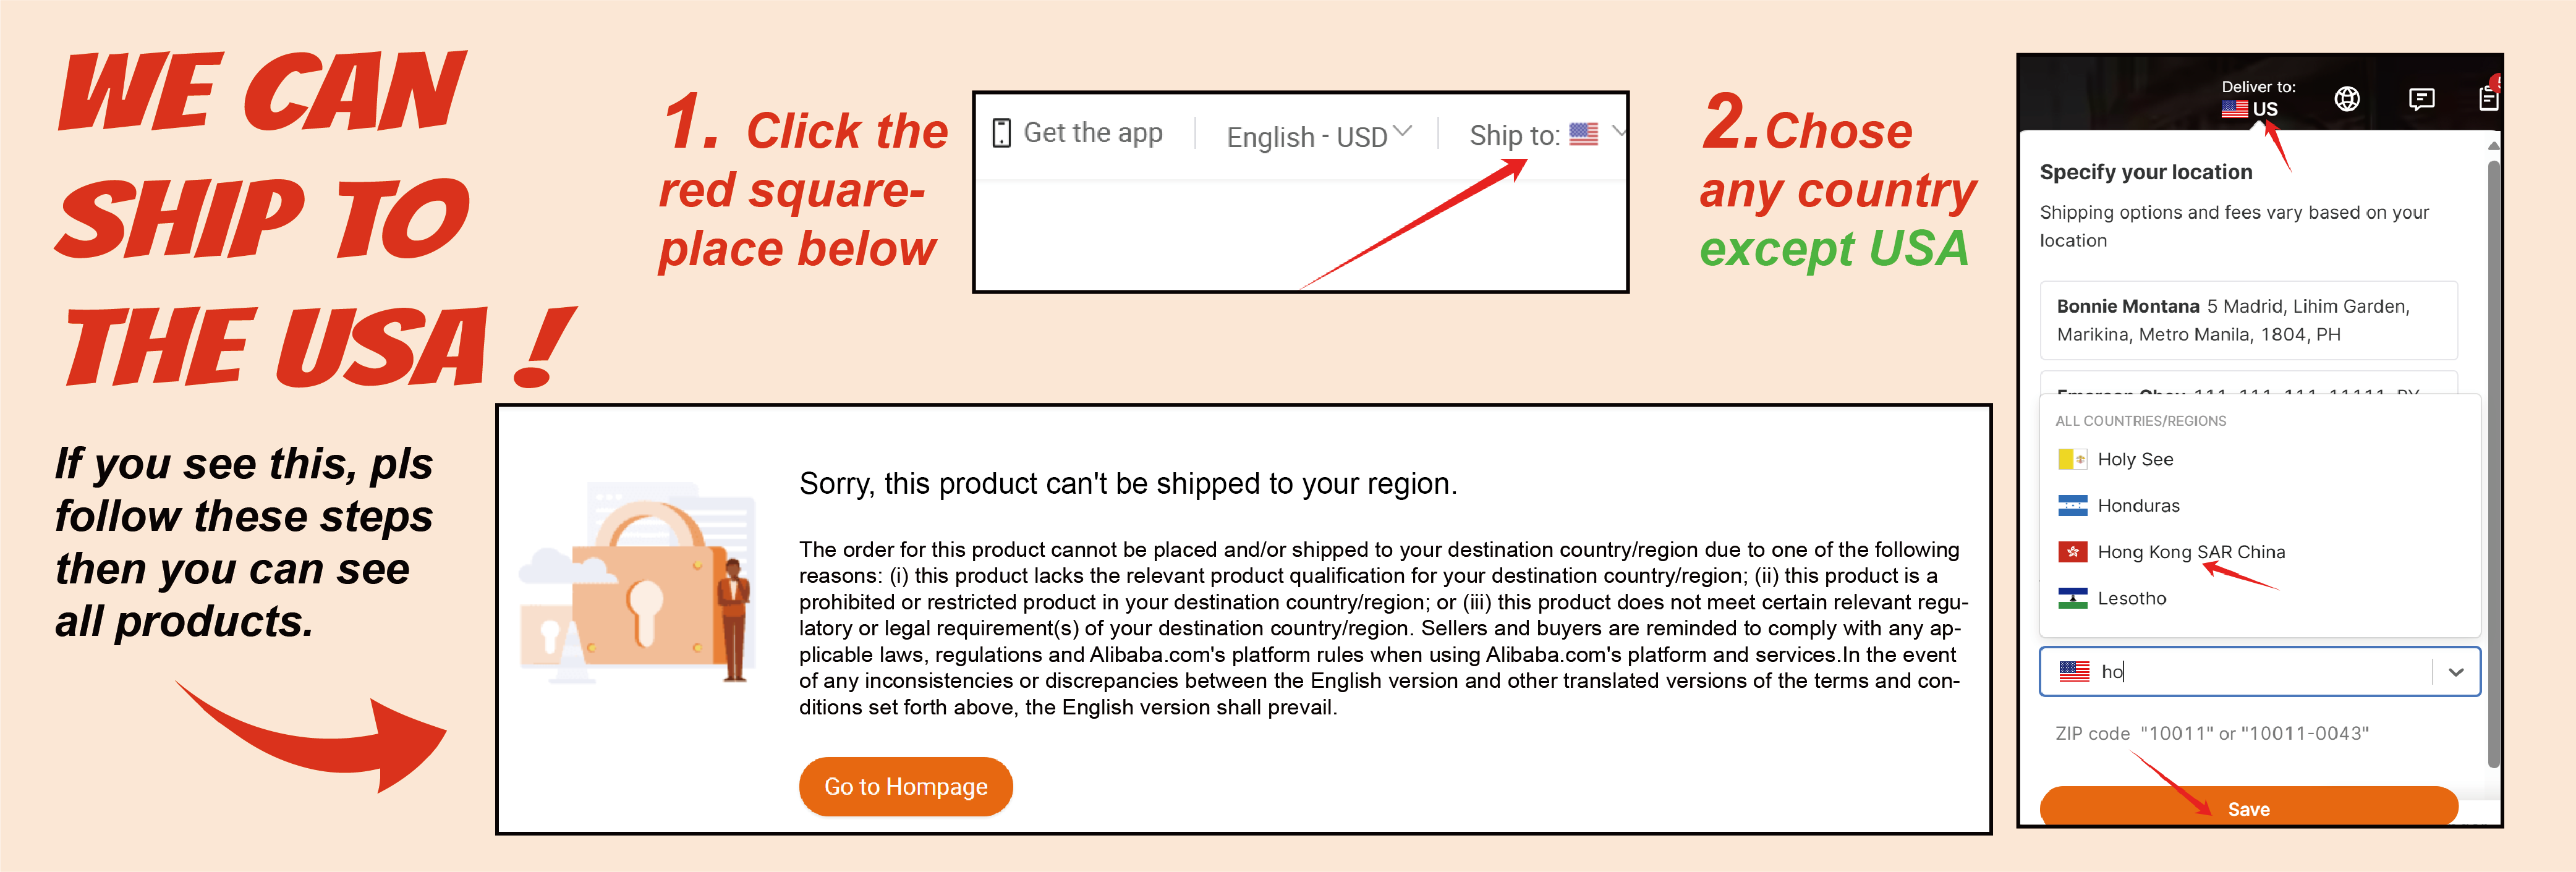
Task: Click the location panel vertical scrollbar
Action: click(x=2493, y=460)
